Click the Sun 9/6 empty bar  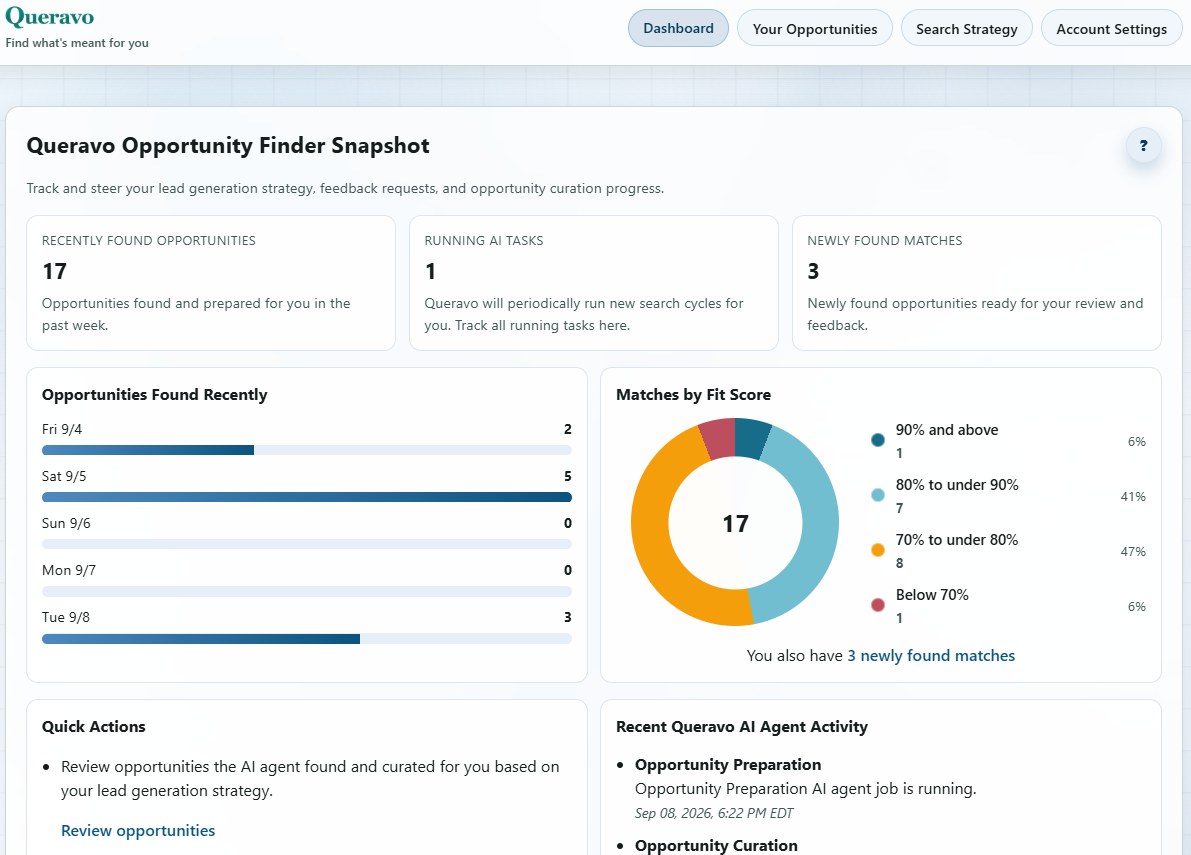[306, 544]
